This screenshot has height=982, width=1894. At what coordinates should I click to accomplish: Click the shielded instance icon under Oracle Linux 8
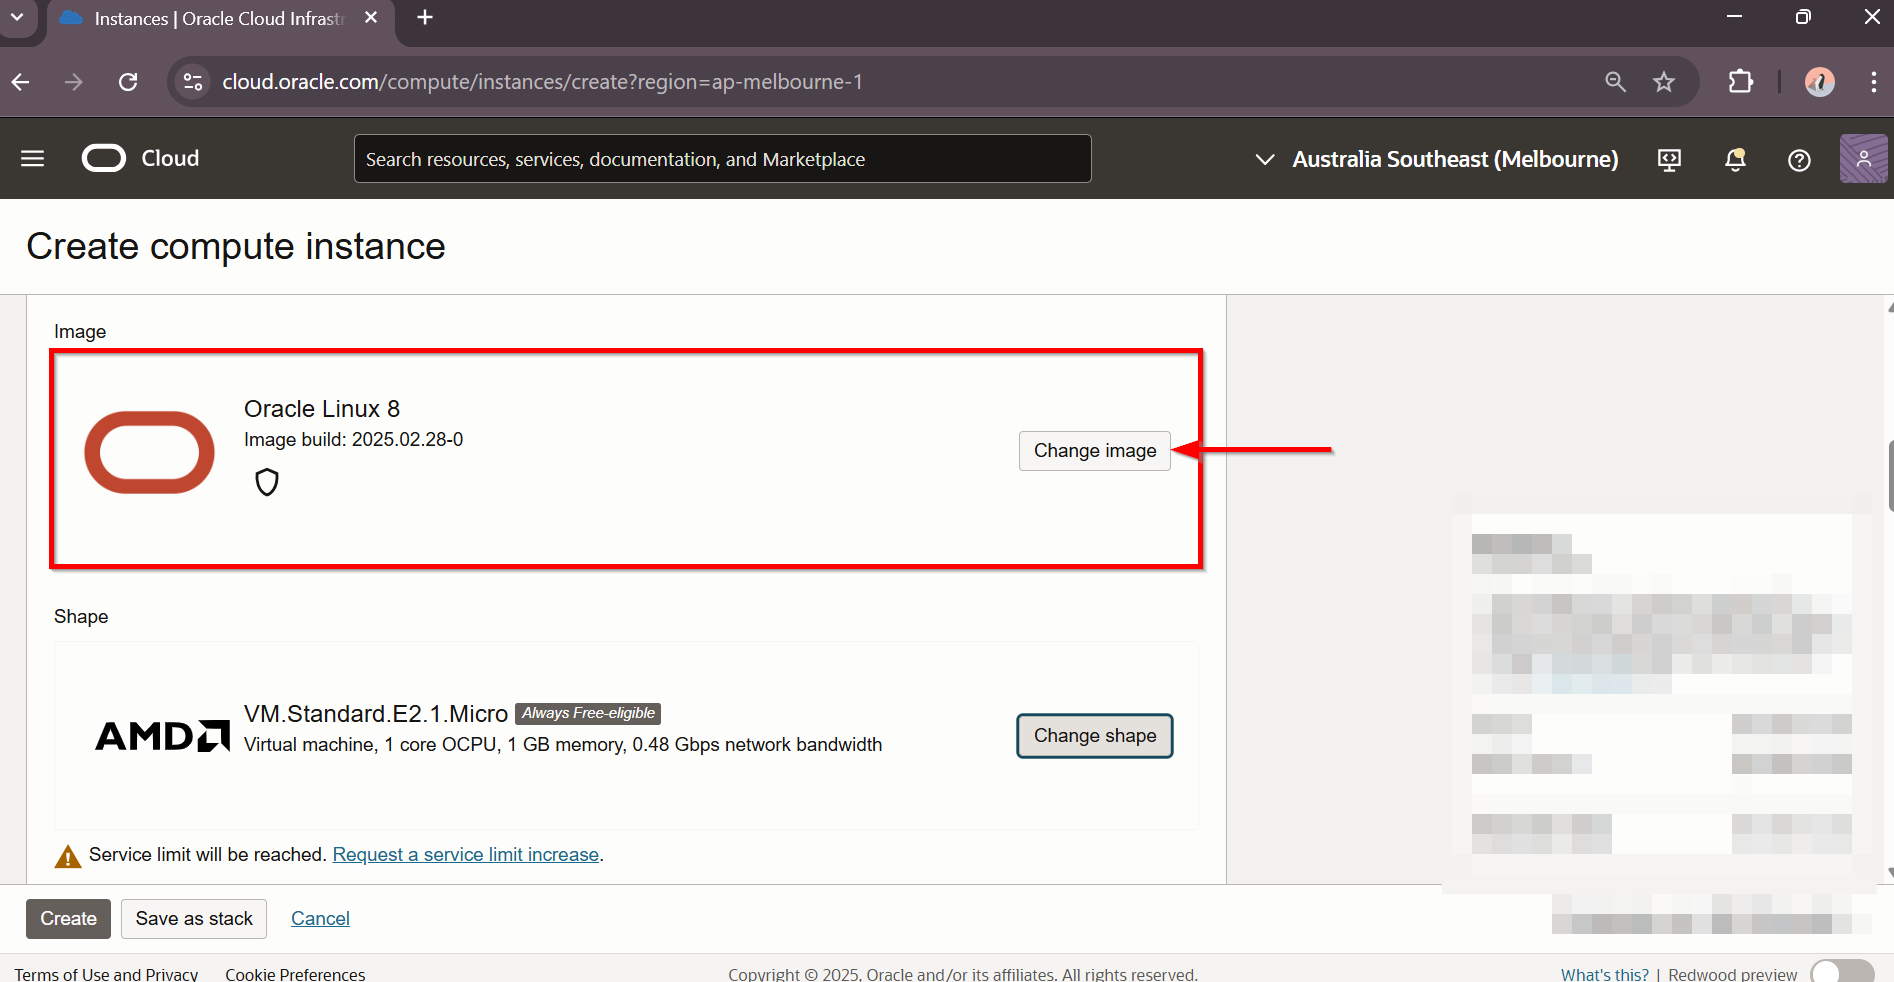coord(267,482)
